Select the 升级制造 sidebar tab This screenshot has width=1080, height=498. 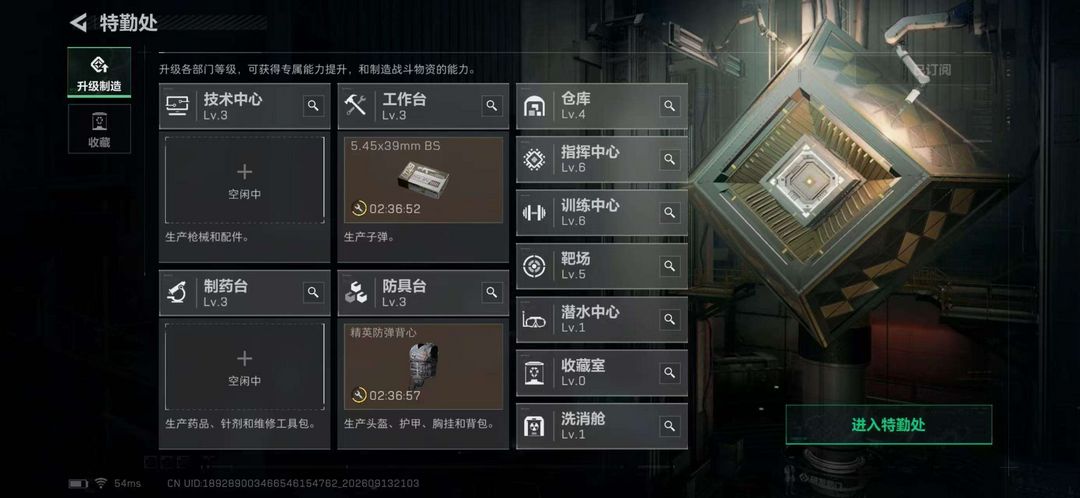pos(99,72)
